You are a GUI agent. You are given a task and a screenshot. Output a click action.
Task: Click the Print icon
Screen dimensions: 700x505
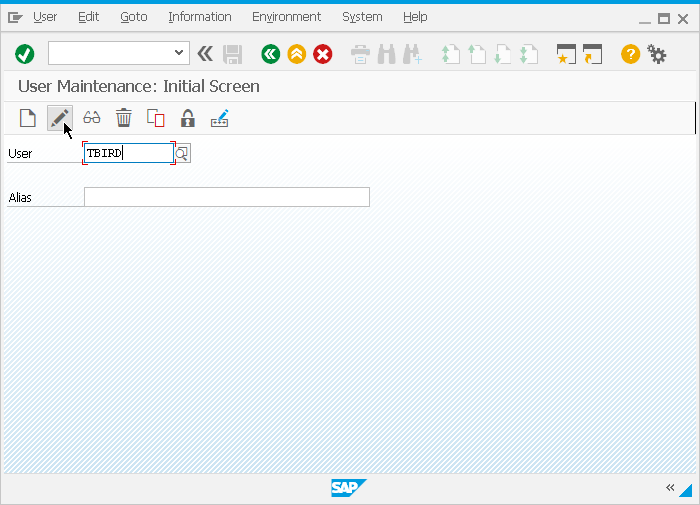click(360, 54)
